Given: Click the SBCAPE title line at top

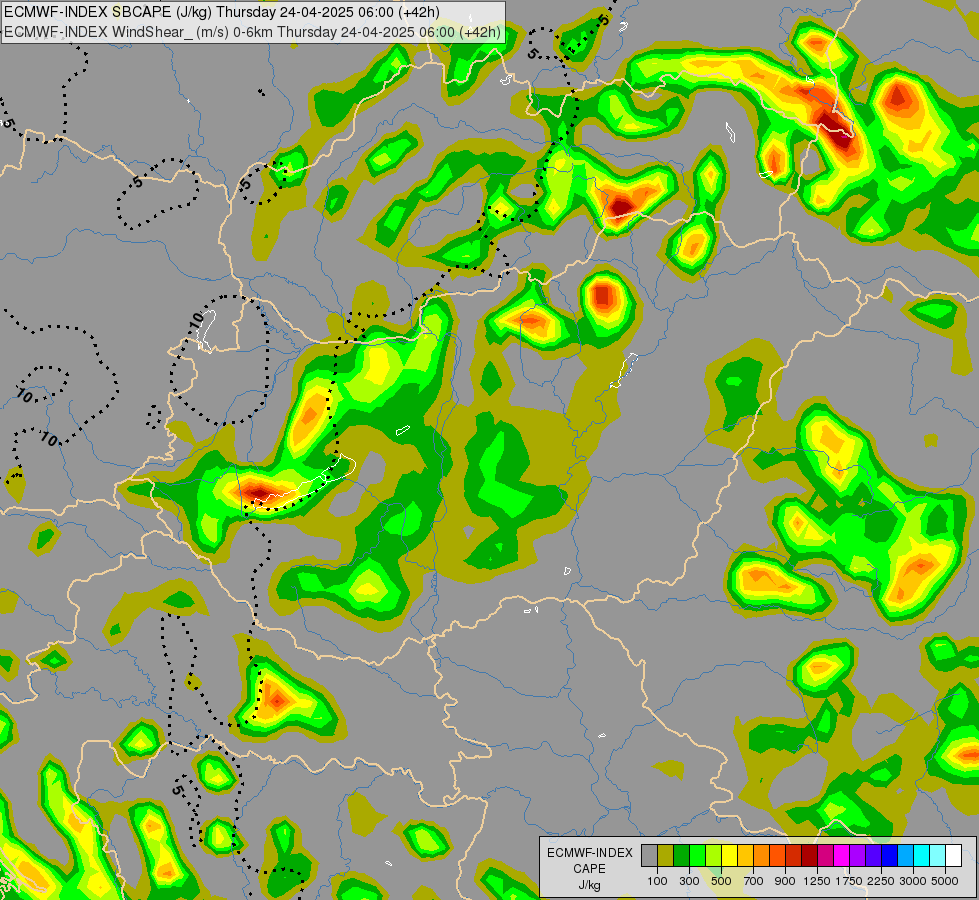Looking at the screenshot, I should point(222,12).
